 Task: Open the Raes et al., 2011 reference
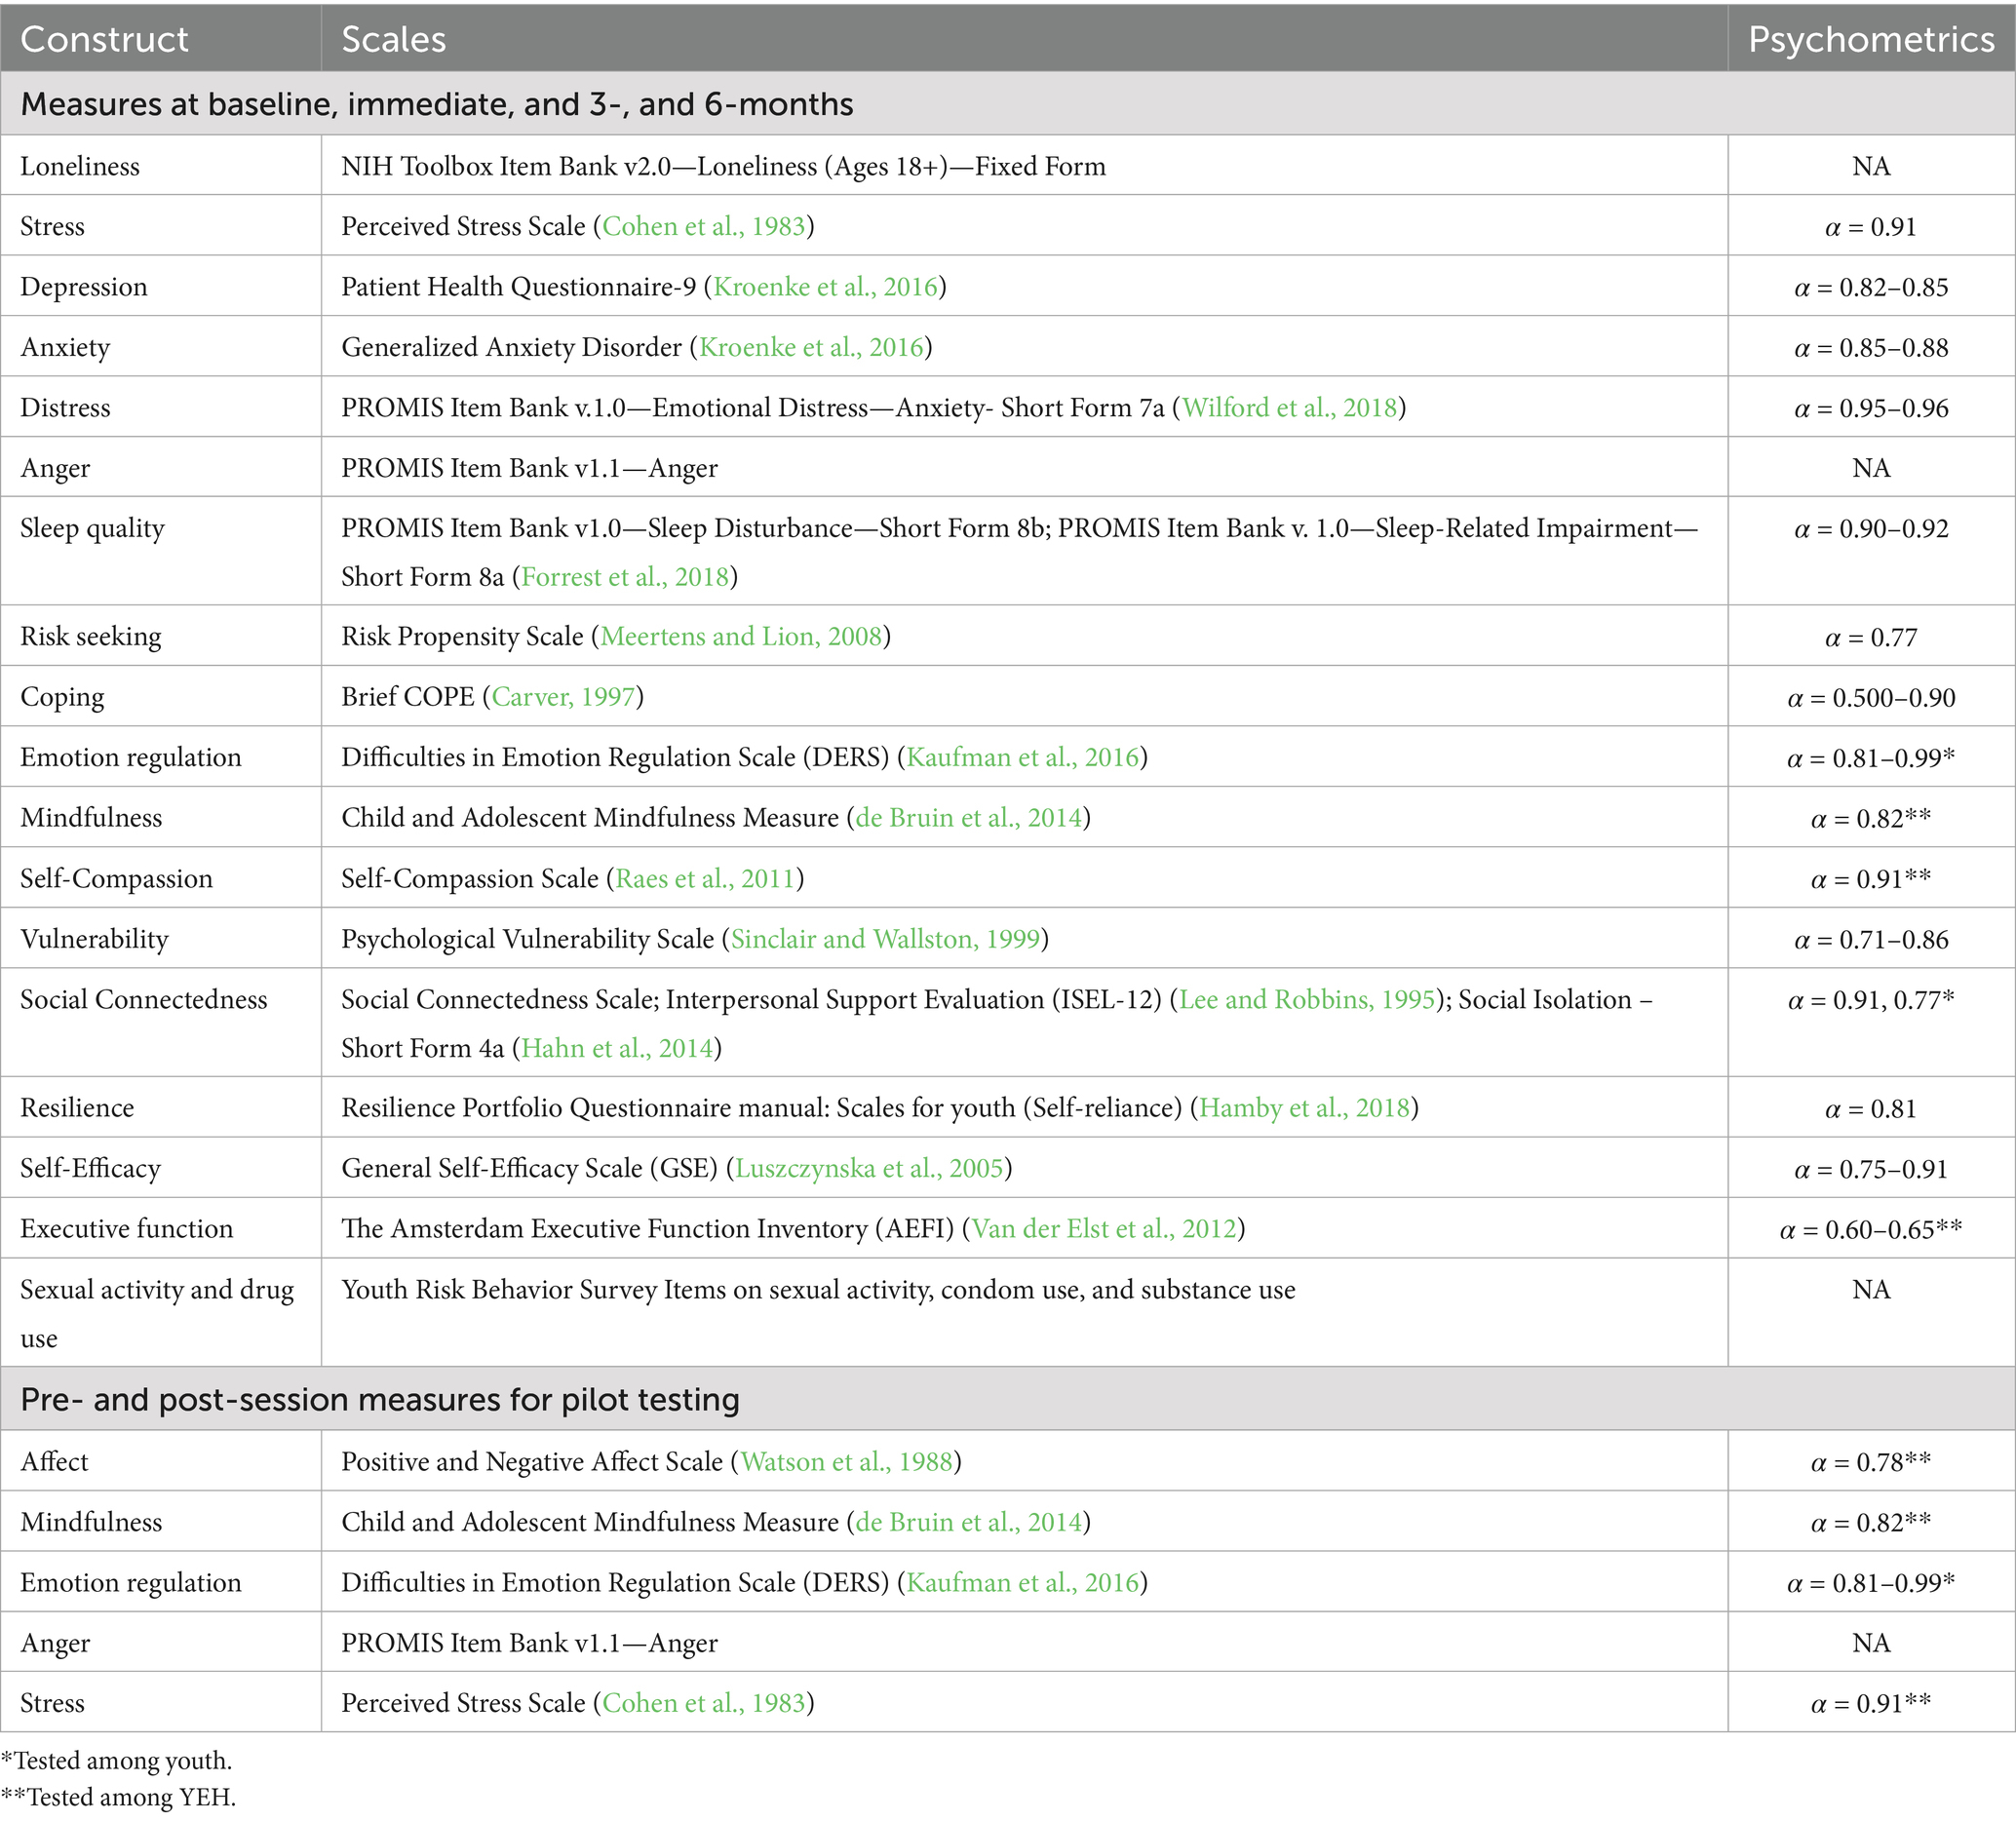(x=704, y=879)
